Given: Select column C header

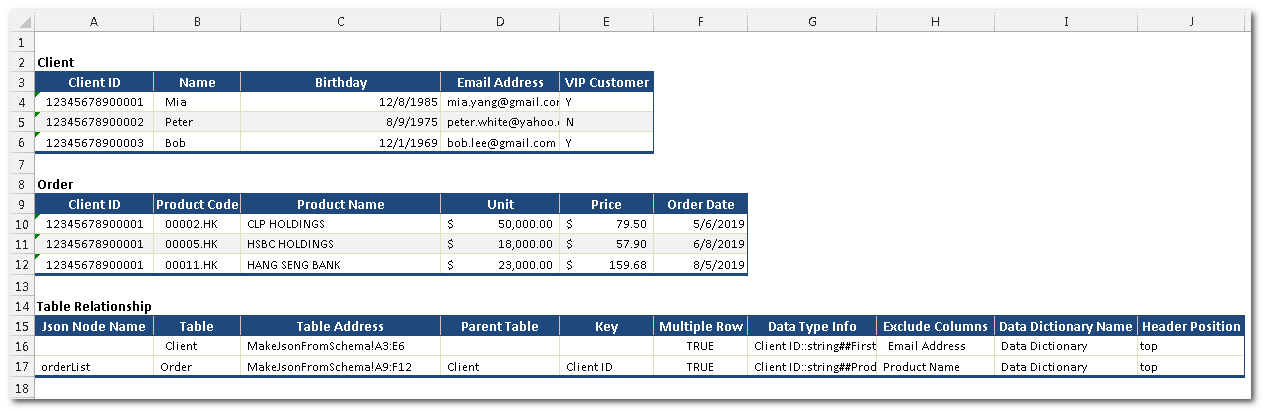Looking at the screenshot, I should pos(340,20).
